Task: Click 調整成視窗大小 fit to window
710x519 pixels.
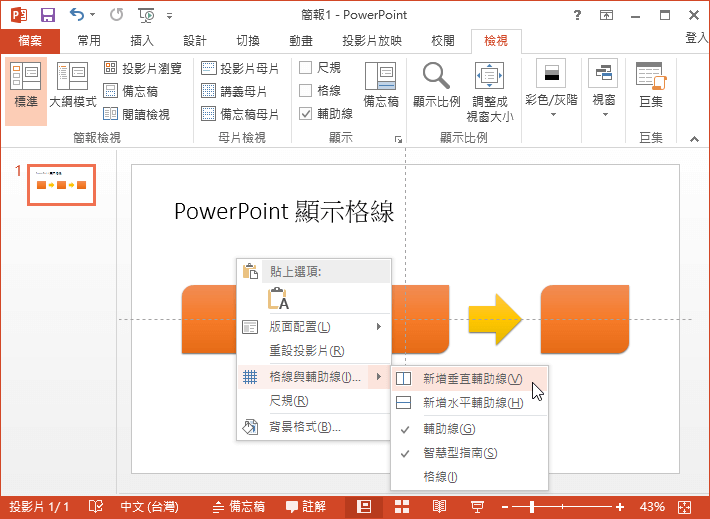Action: [489, 91]
